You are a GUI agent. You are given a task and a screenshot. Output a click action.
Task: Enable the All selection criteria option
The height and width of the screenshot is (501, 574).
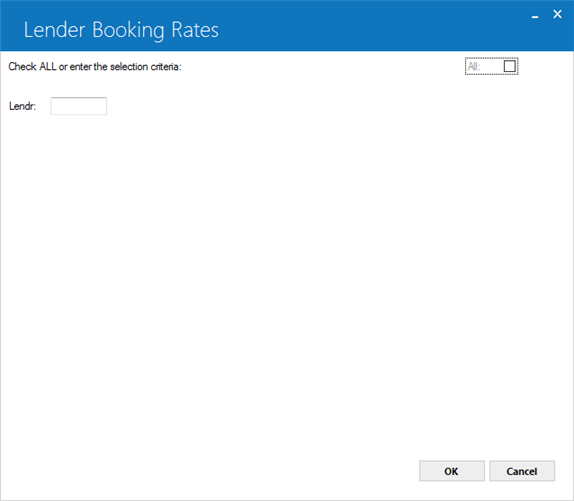509,66
